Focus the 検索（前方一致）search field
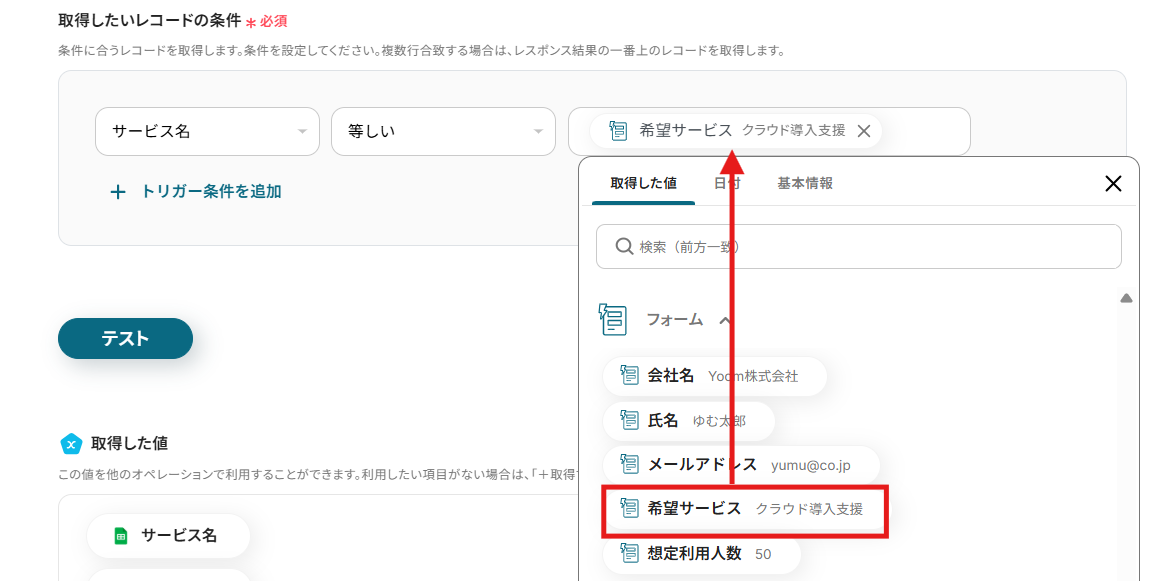 click(858, 246)
